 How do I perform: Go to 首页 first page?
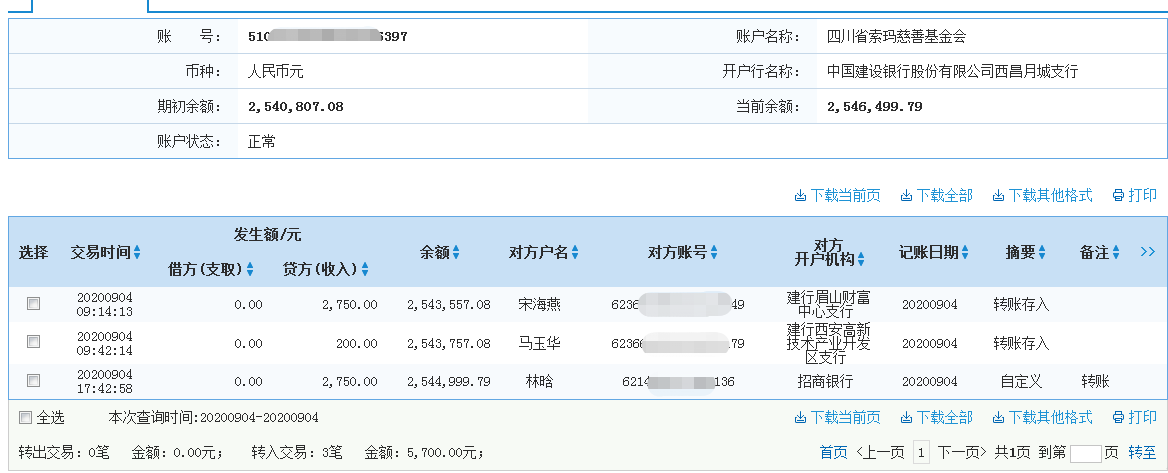point(834,452)
